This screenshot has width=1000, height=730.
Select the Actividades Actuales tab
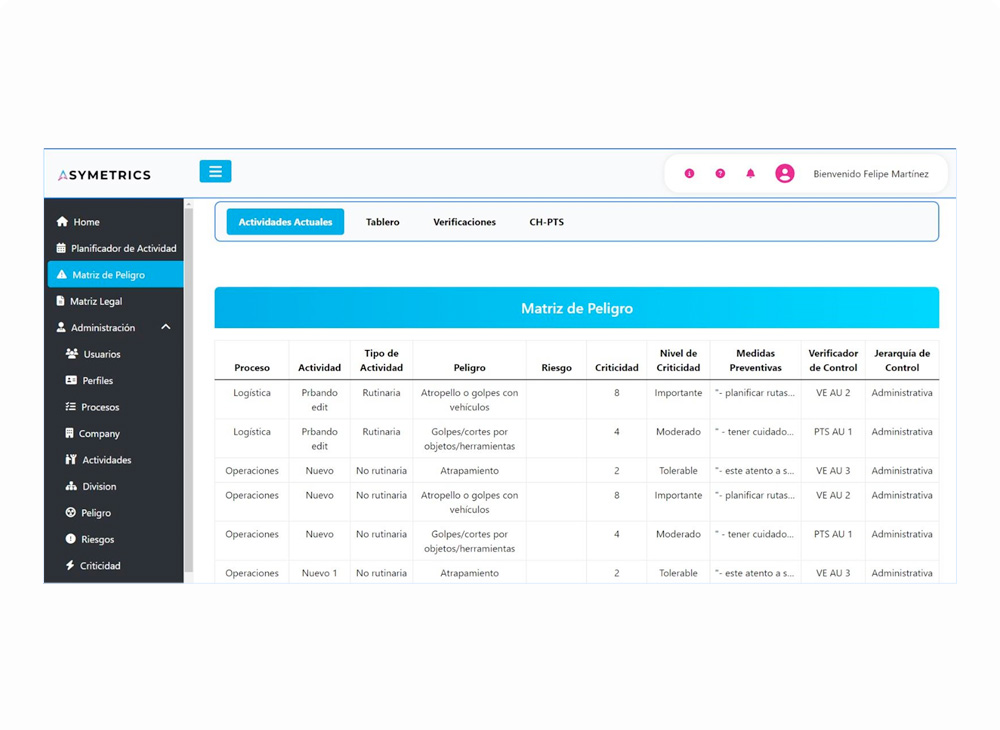tap(285, 222)
